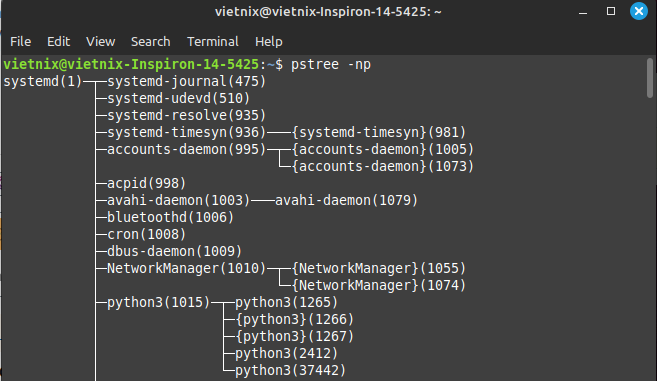Click the cron(1008) entry
The image size is (657, 381).
pos(146,234)
